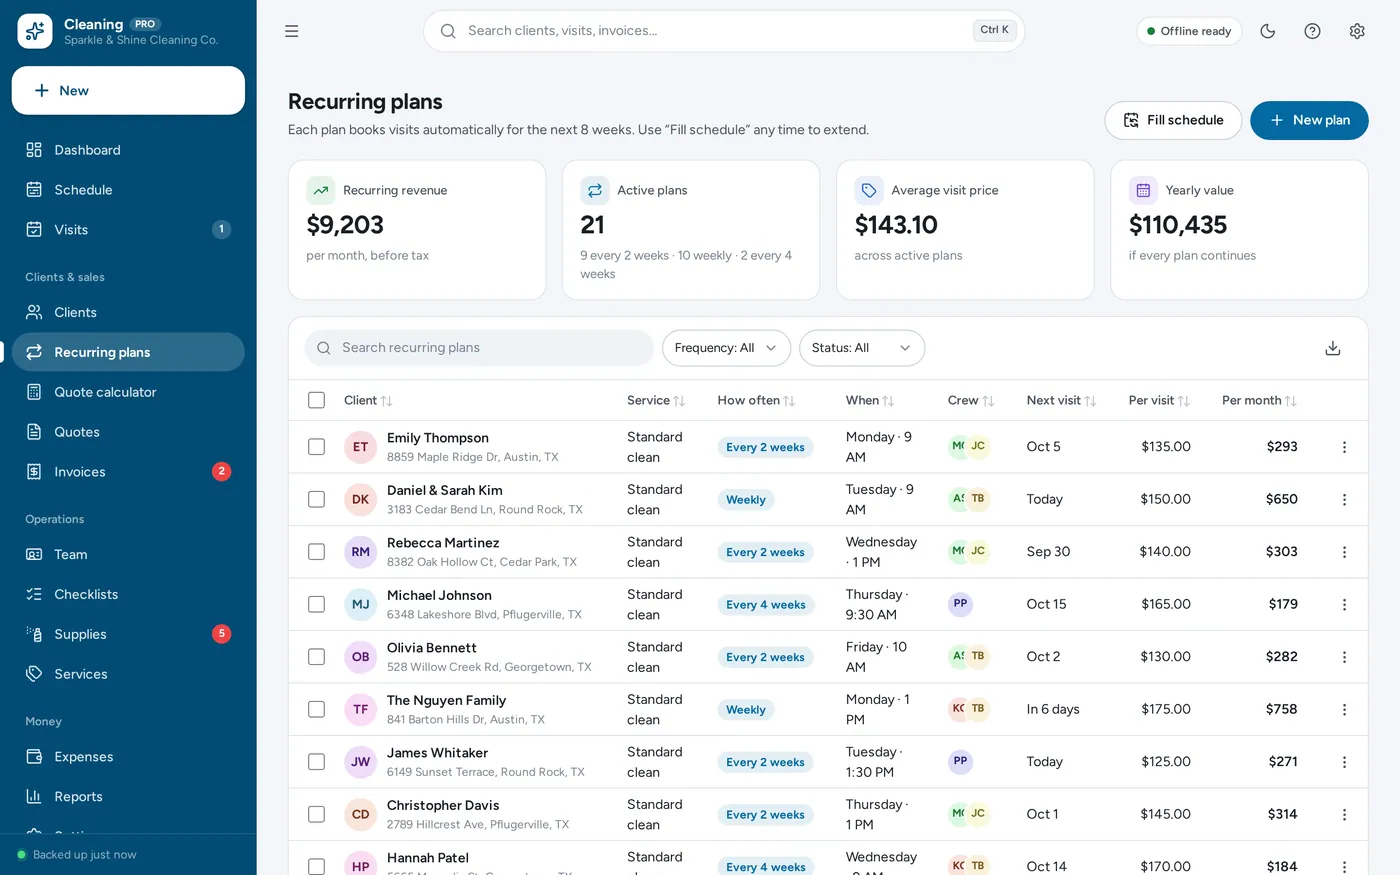Open Team in sidebar
The height and width of the screenshot is (875, 1400).
coord(128,554)
